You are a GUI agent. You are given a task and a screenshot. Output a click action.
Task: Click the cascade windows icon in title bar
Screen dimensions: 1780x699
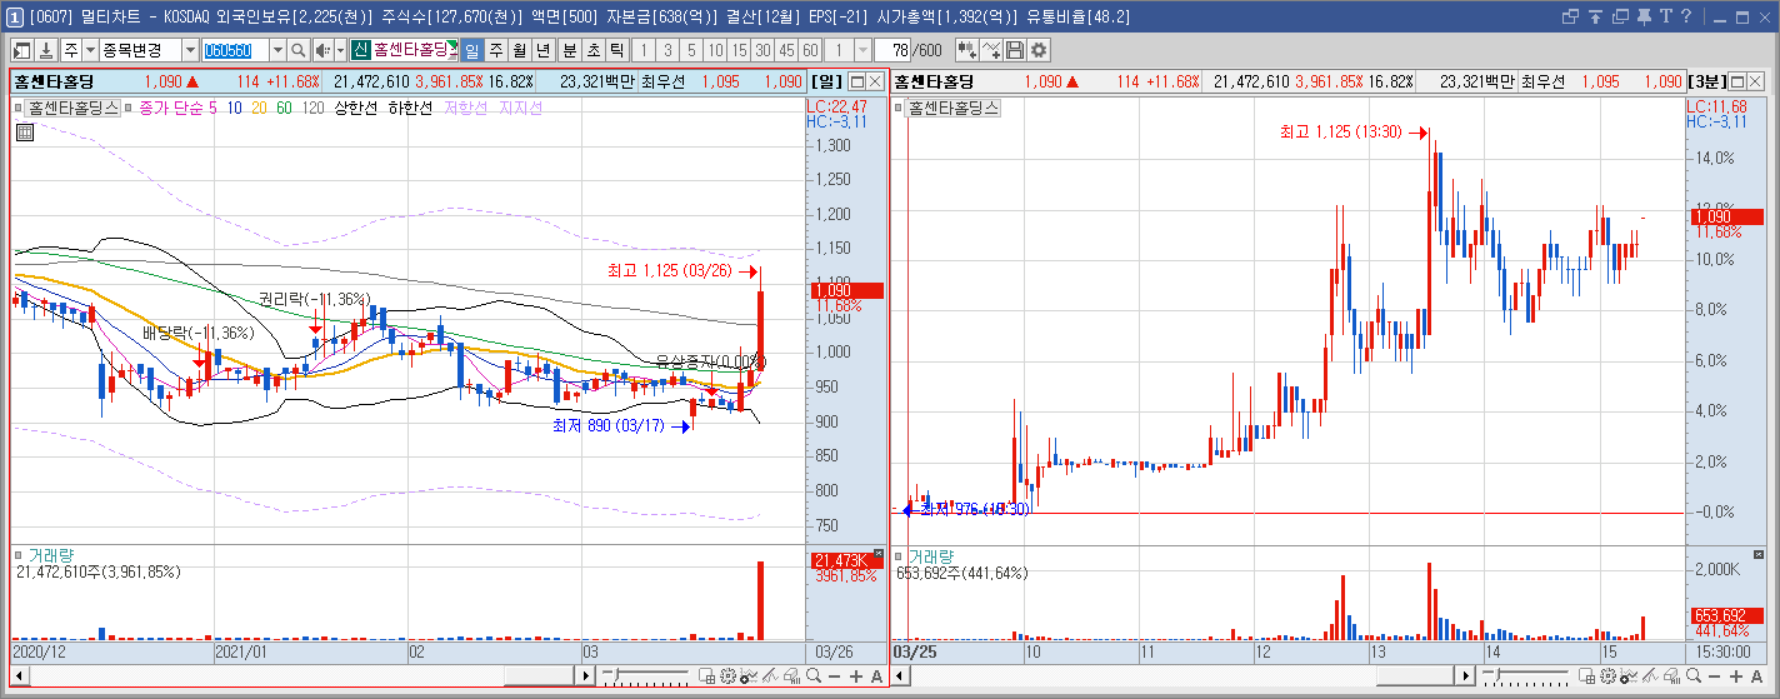(x=1620, y=17)
